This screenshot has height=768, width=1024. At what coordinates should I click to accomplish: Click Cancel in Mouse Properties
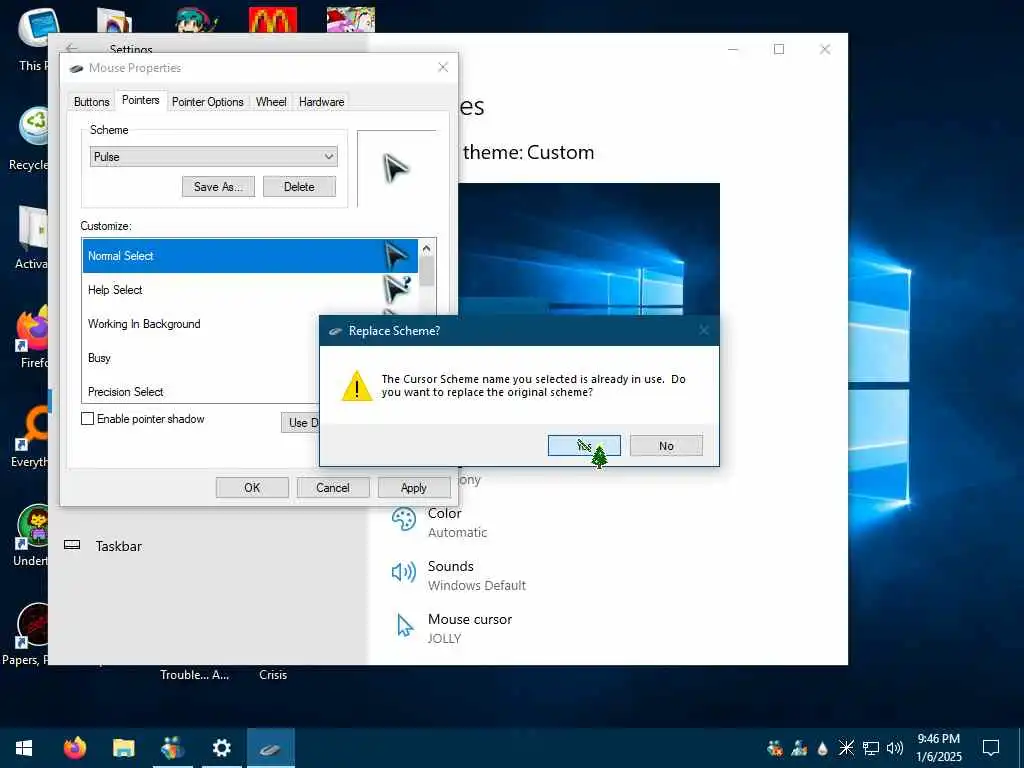click(x=333, y=488)
